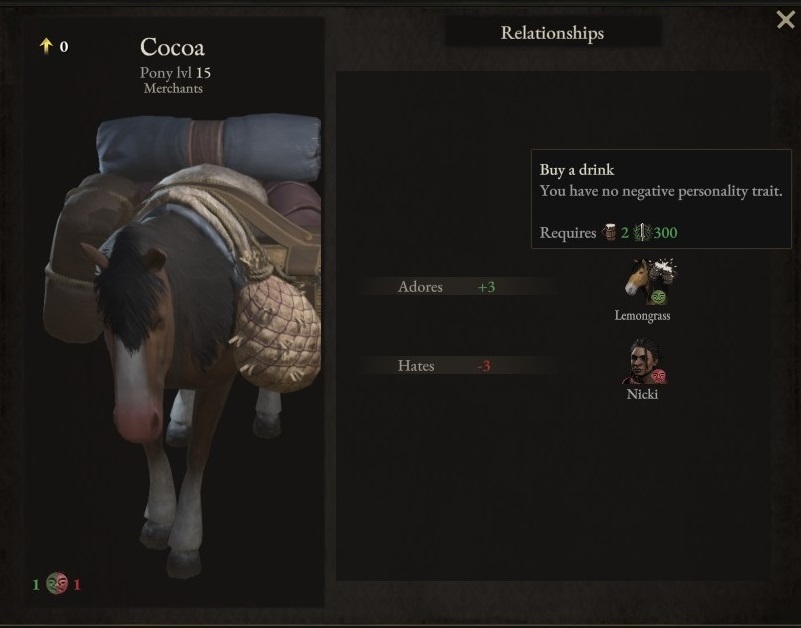
Task: Click the Cocoa pony 3D model
Action: point(184,342)
